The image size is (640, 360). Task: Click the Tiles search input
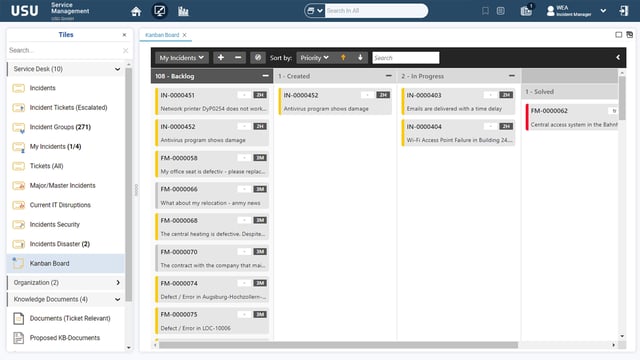coord(64,51)
